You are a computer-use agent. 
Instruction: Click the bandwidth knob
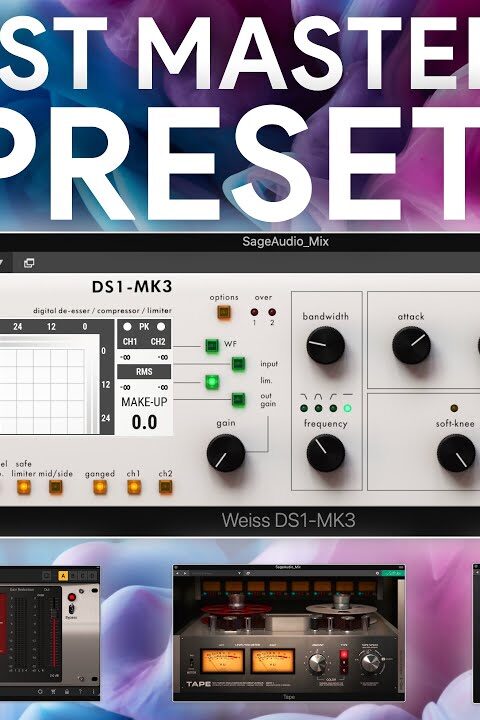(x=326, y=345)
